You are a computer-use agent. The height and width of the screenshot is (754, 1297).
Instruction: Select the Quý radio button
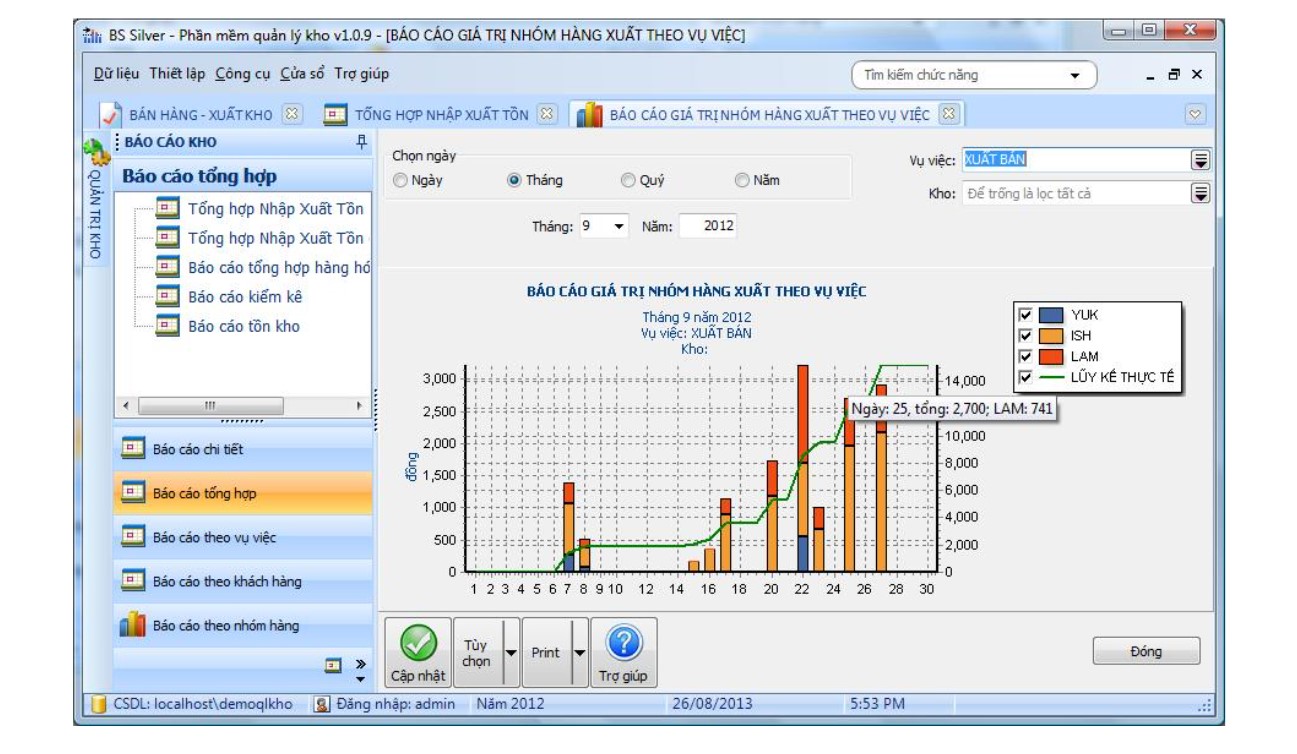click(628, 181)
